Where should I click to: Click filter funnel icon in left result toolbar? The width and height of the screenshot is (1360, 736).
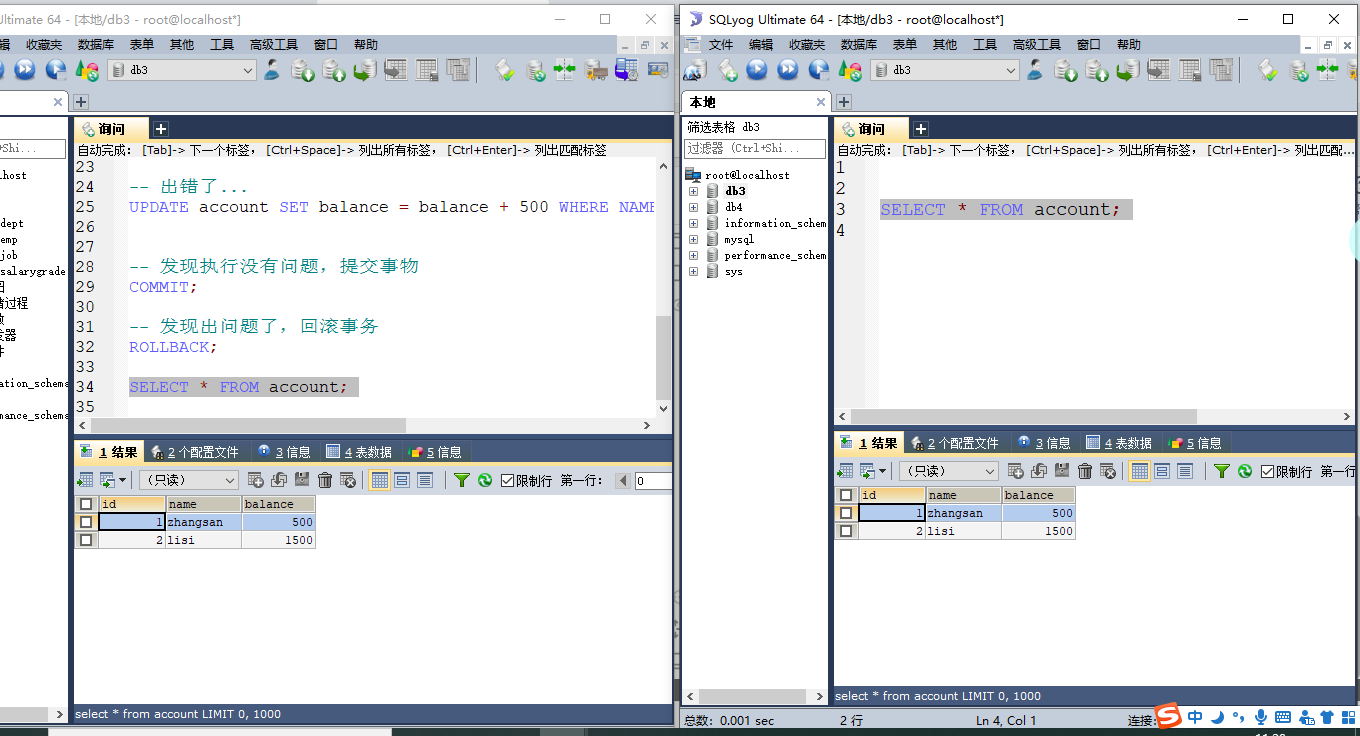pos(461,480)
